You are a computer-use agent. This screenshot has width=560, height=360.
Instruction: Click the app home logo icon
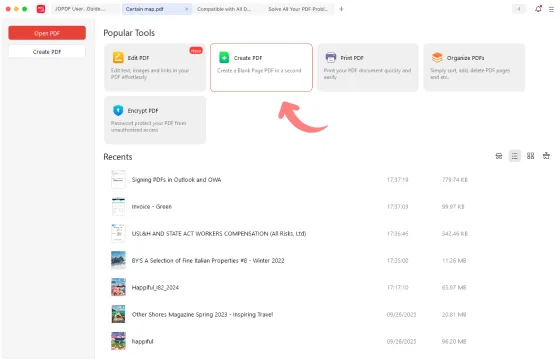41,9
